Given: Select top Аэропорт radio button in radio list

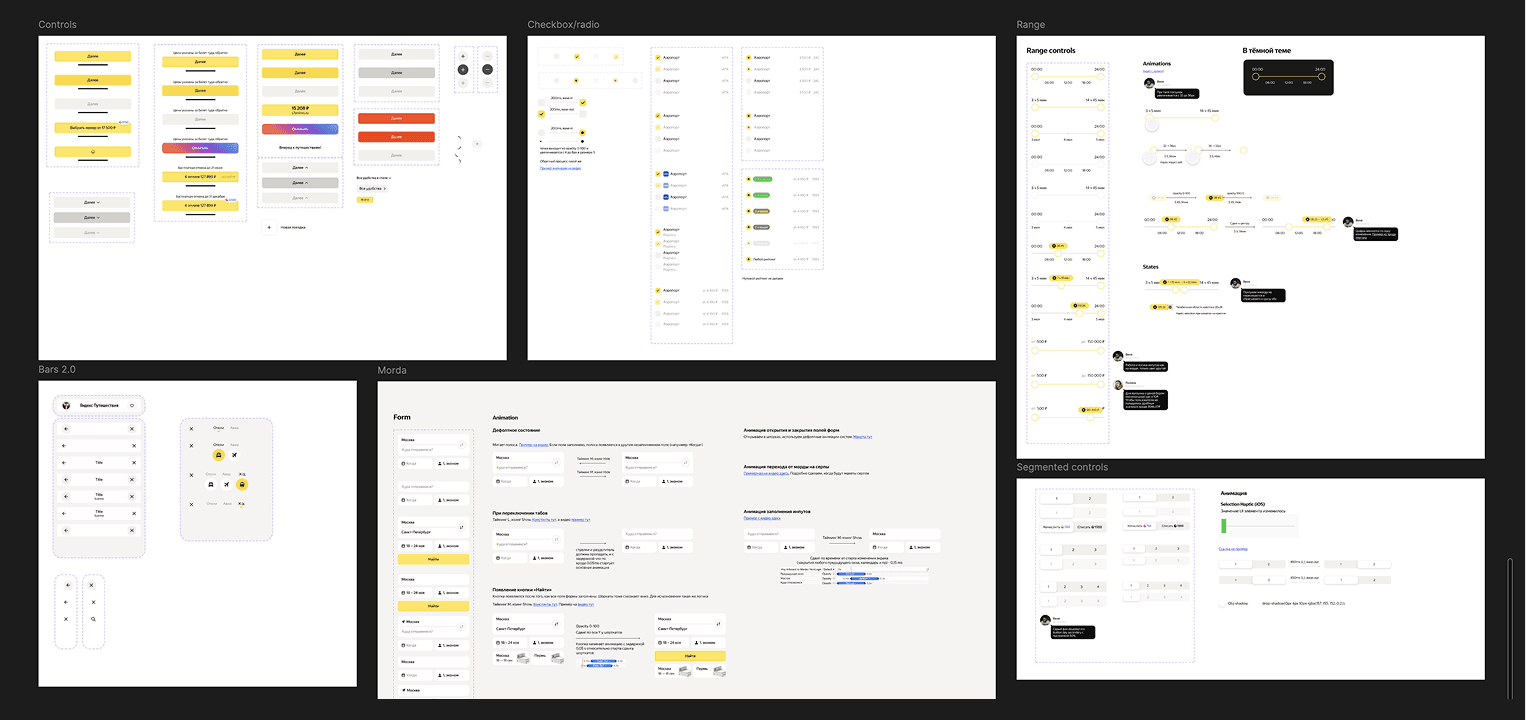Looking at the screenshot, I should coord(749,57).
